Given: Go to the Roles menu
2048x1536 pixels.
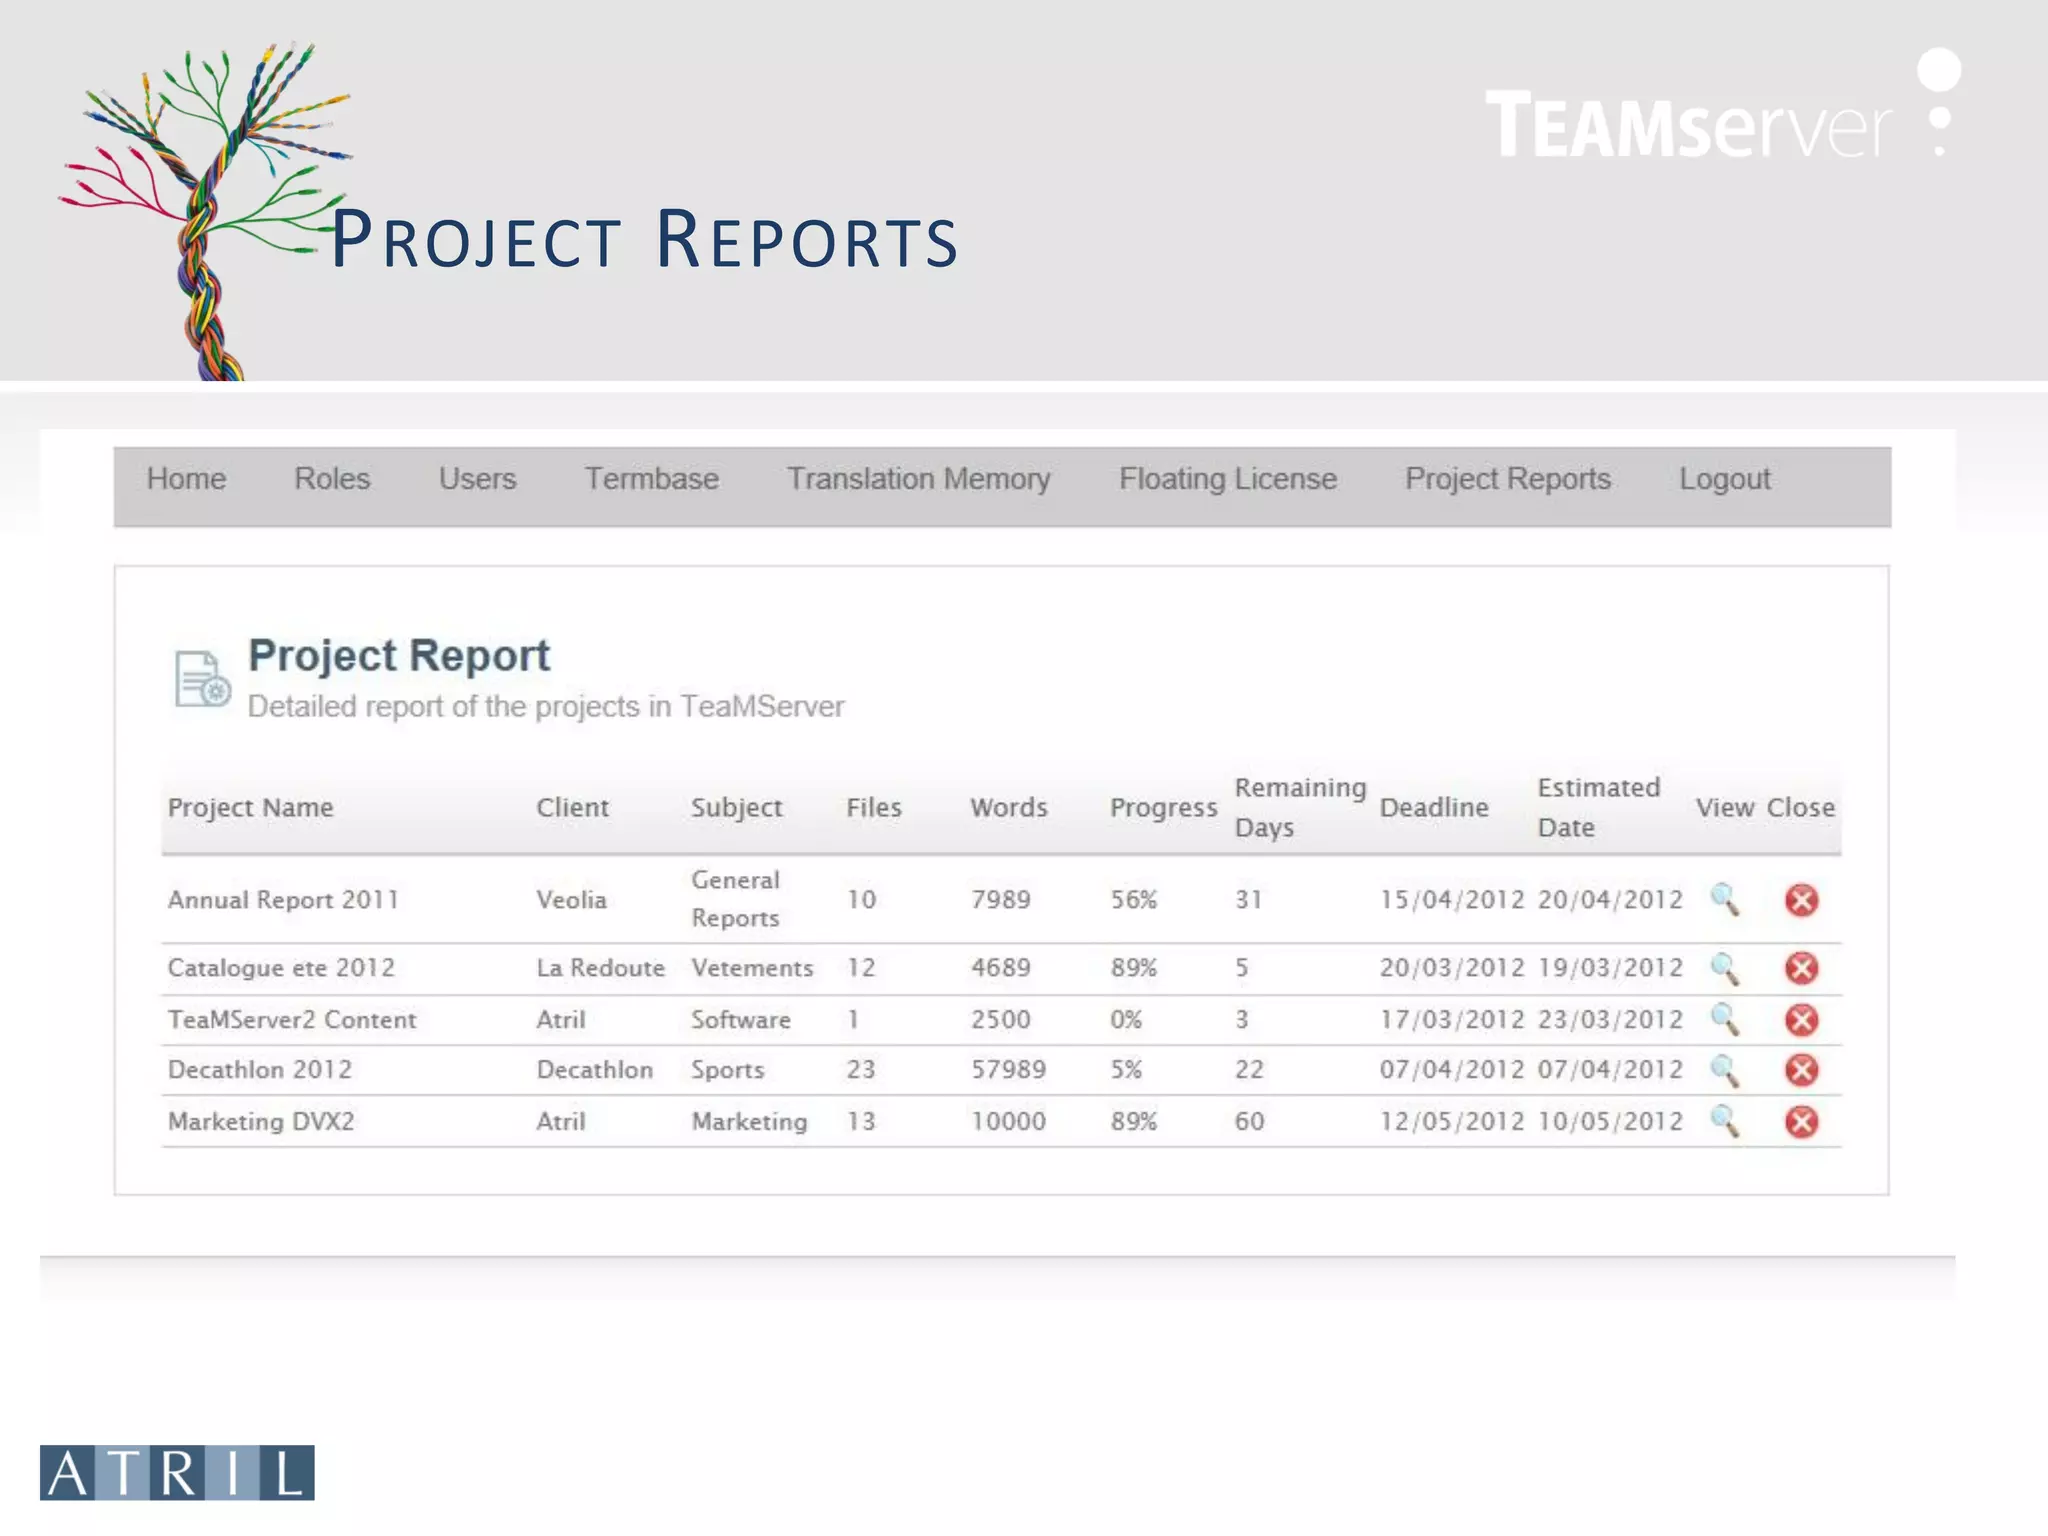Looking at the screenshot, I should [x=332, y=479].
